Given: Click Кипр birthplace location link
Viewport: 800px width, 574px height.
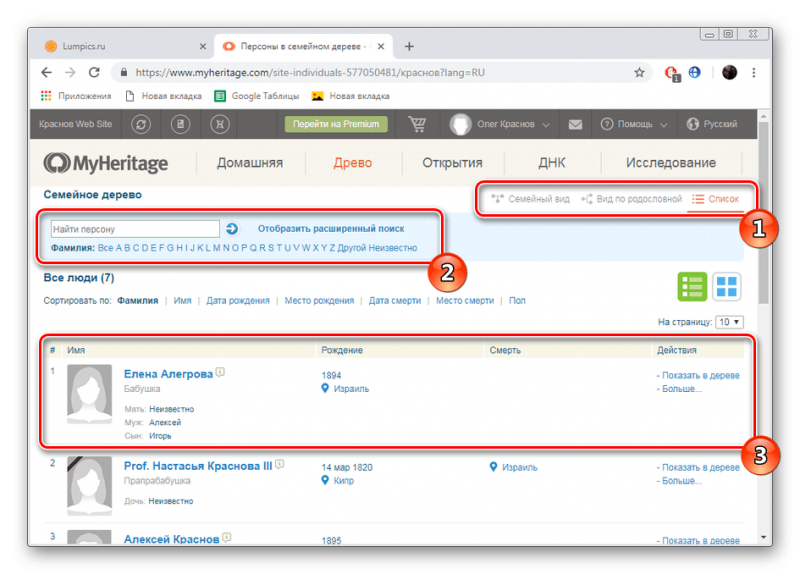Looking at the screenshot, I should pos(343,481).
